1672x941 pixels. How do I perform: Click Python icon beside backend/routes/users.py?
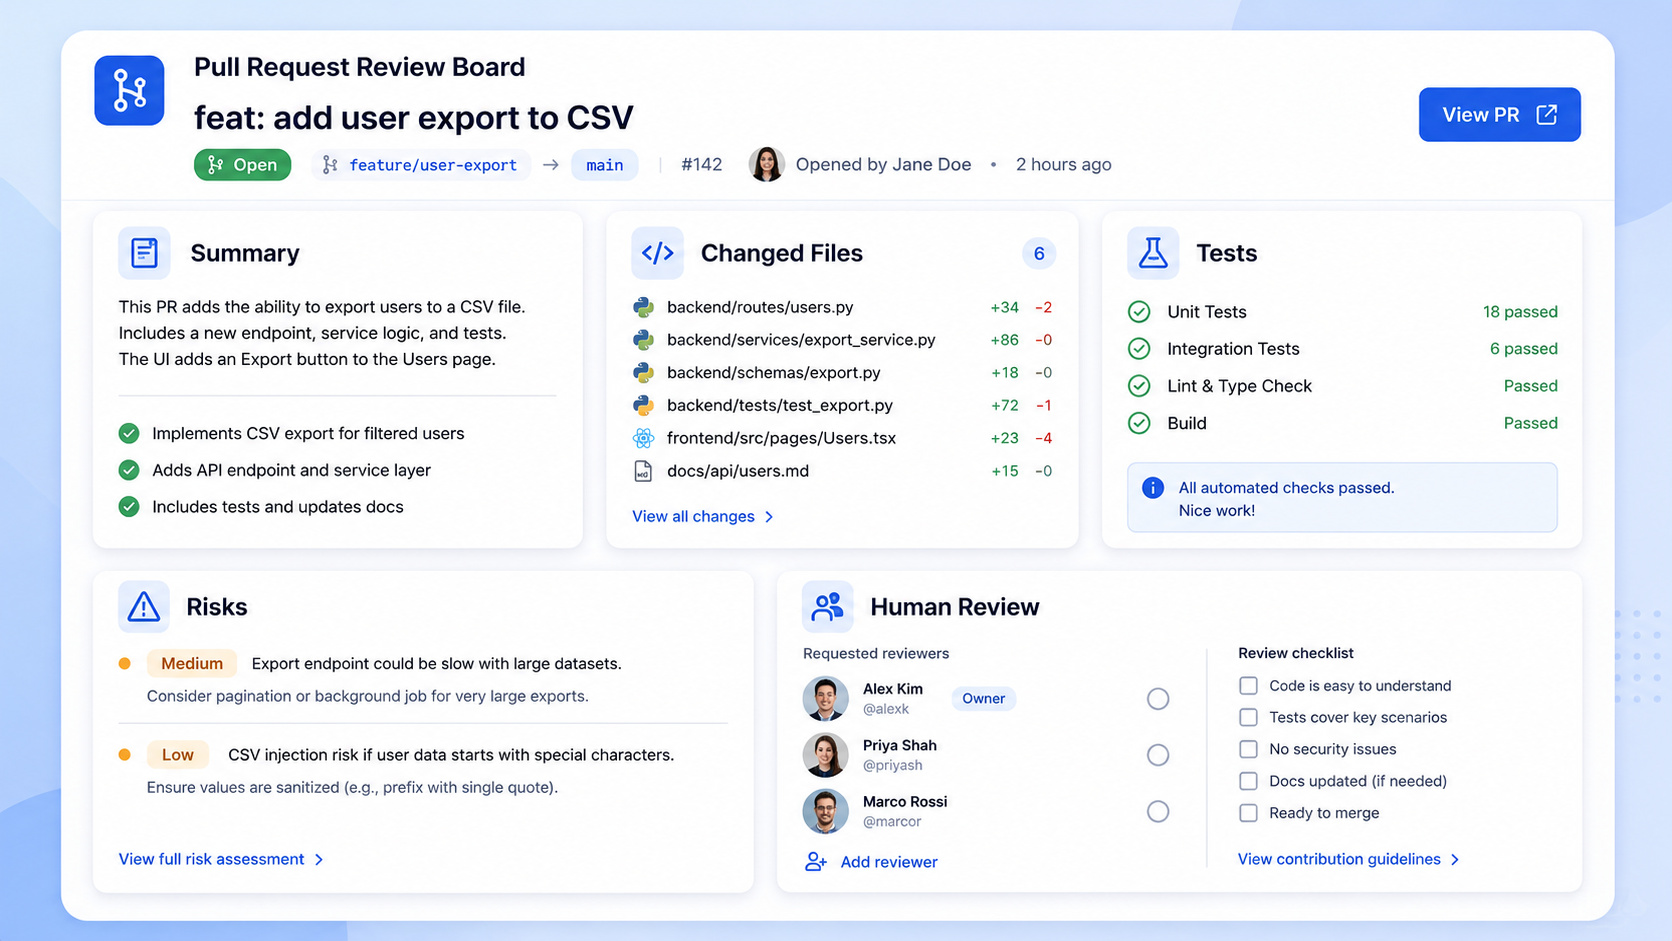643,307
